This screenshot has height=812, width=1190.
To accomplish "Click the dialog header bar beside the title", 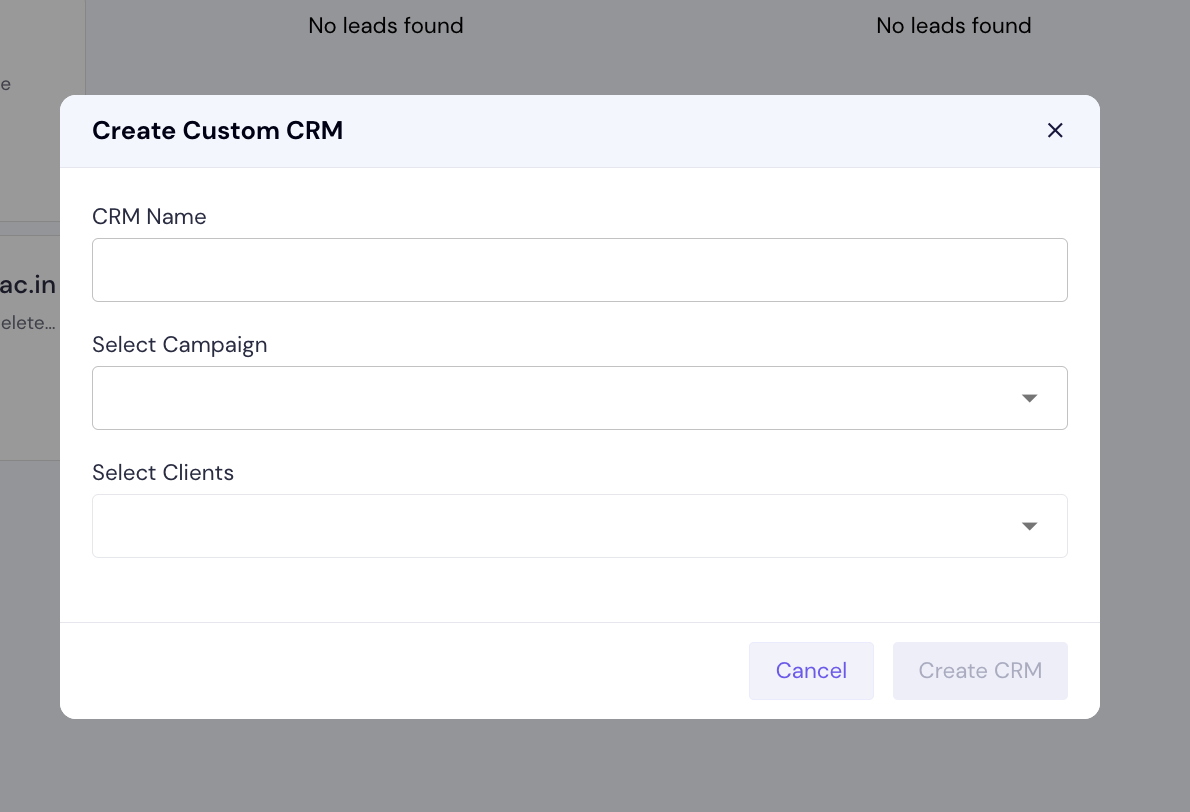I will (683, 131).
